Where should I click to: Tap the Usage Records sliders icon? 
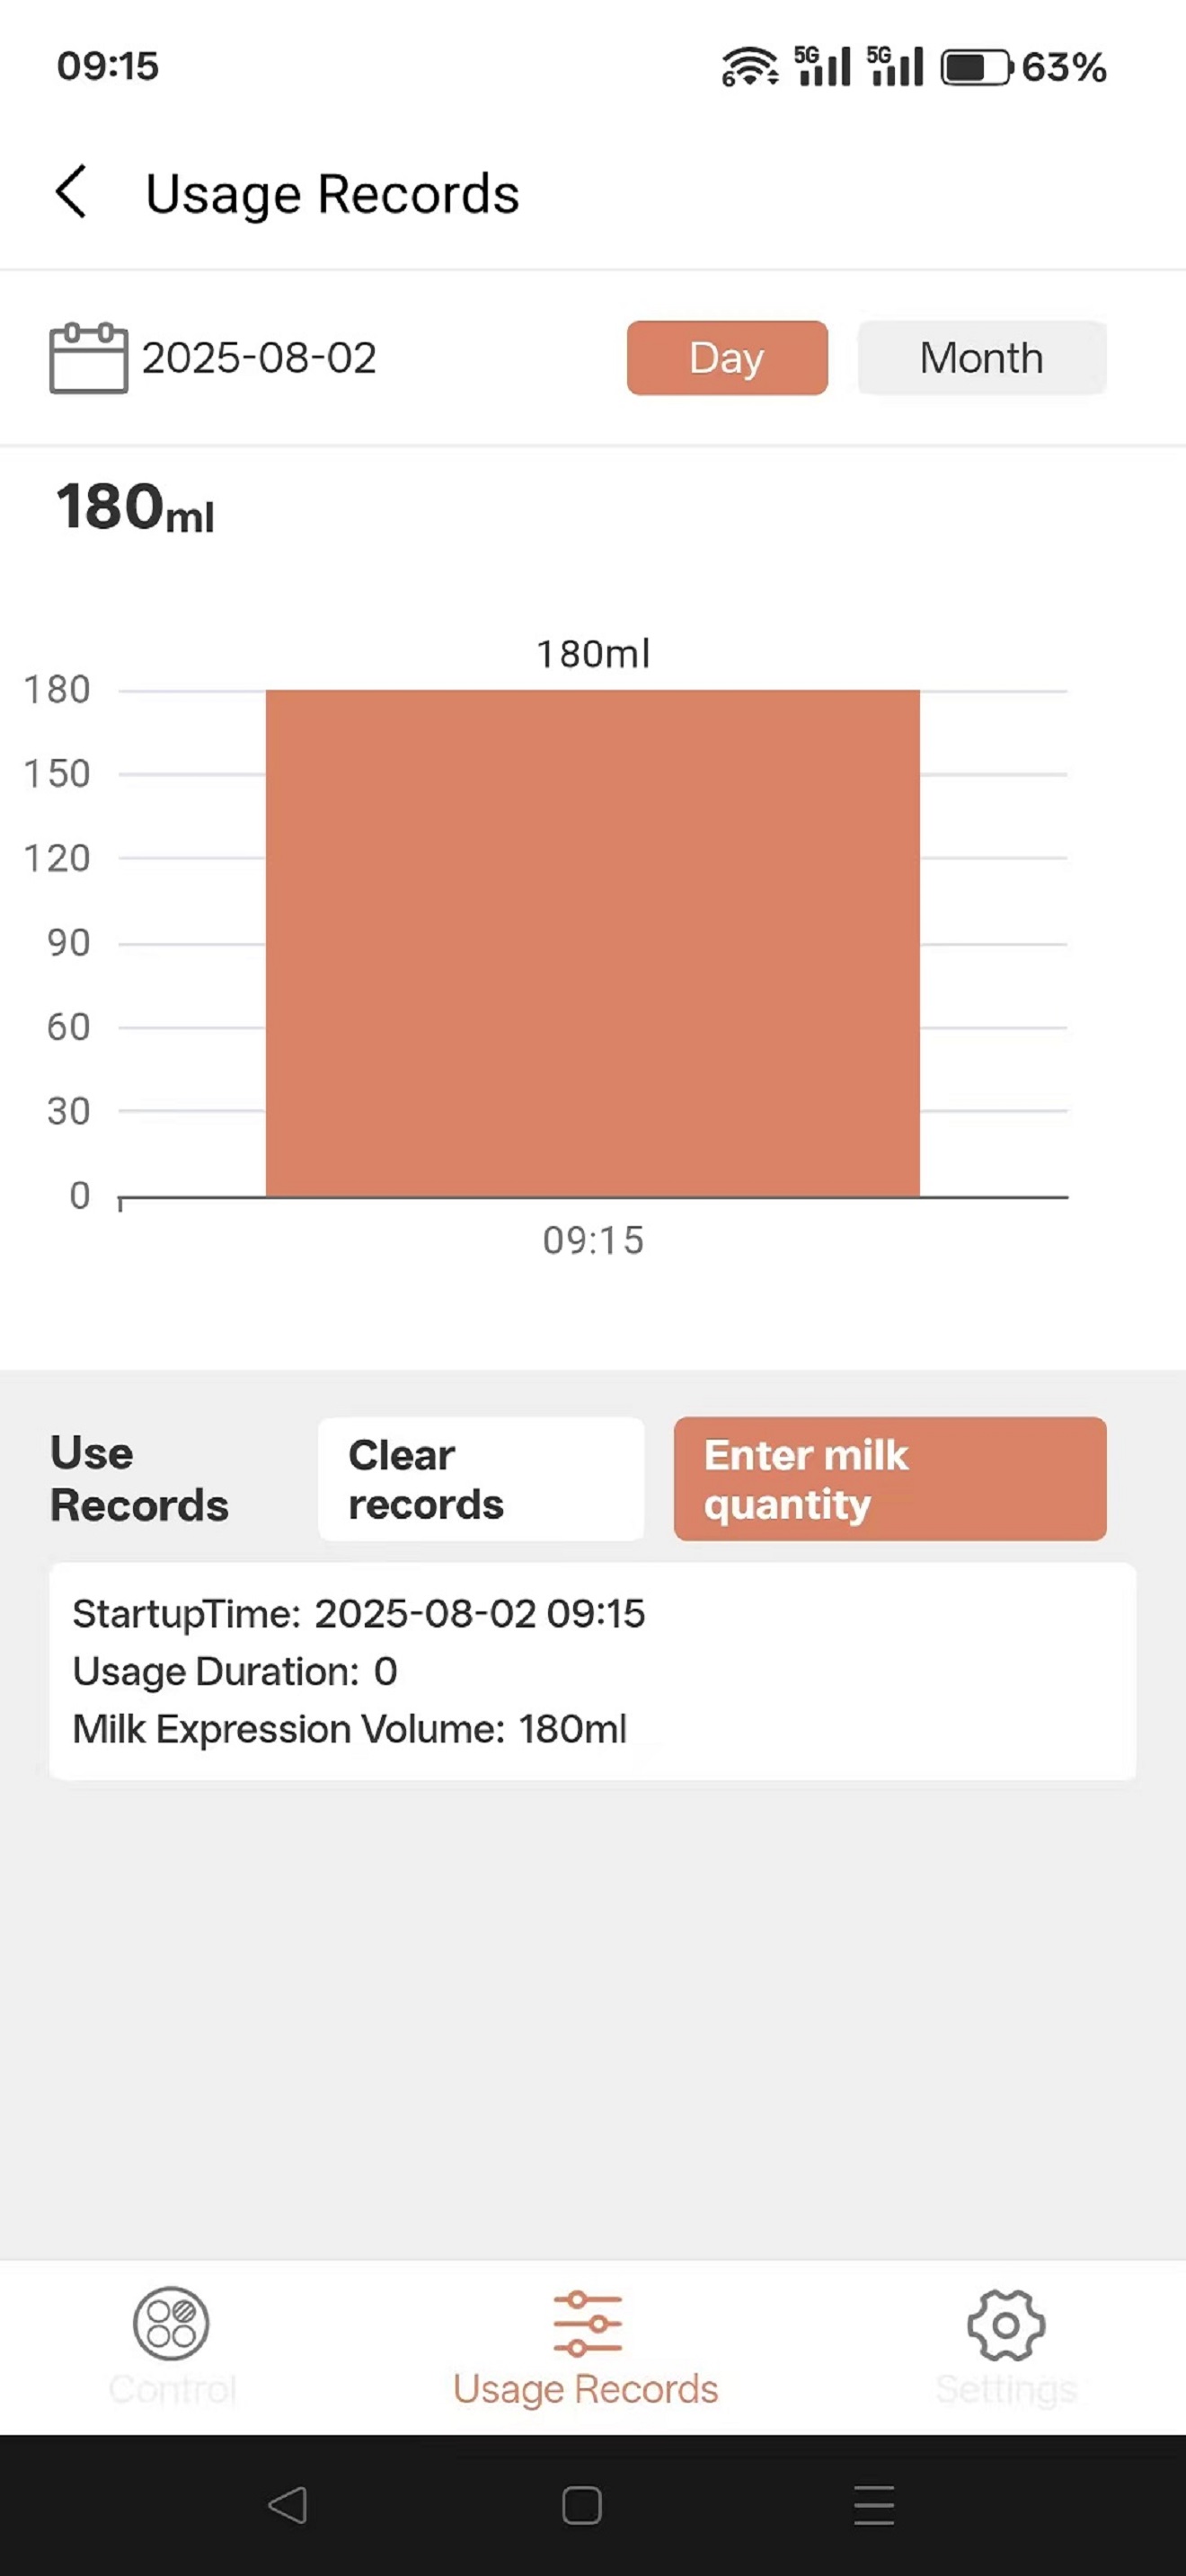click(587, 2322)
